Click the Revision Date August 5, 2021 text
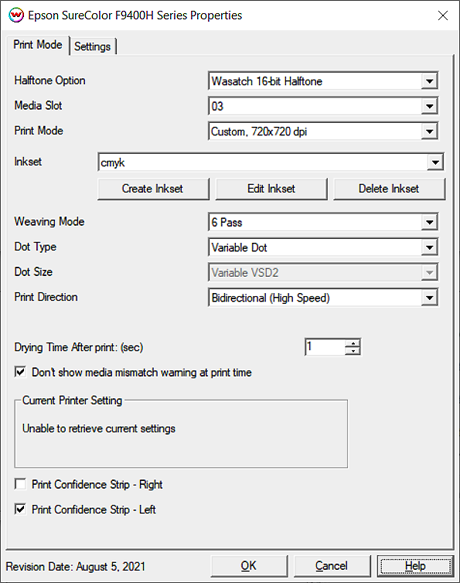 tap(75, 567)
